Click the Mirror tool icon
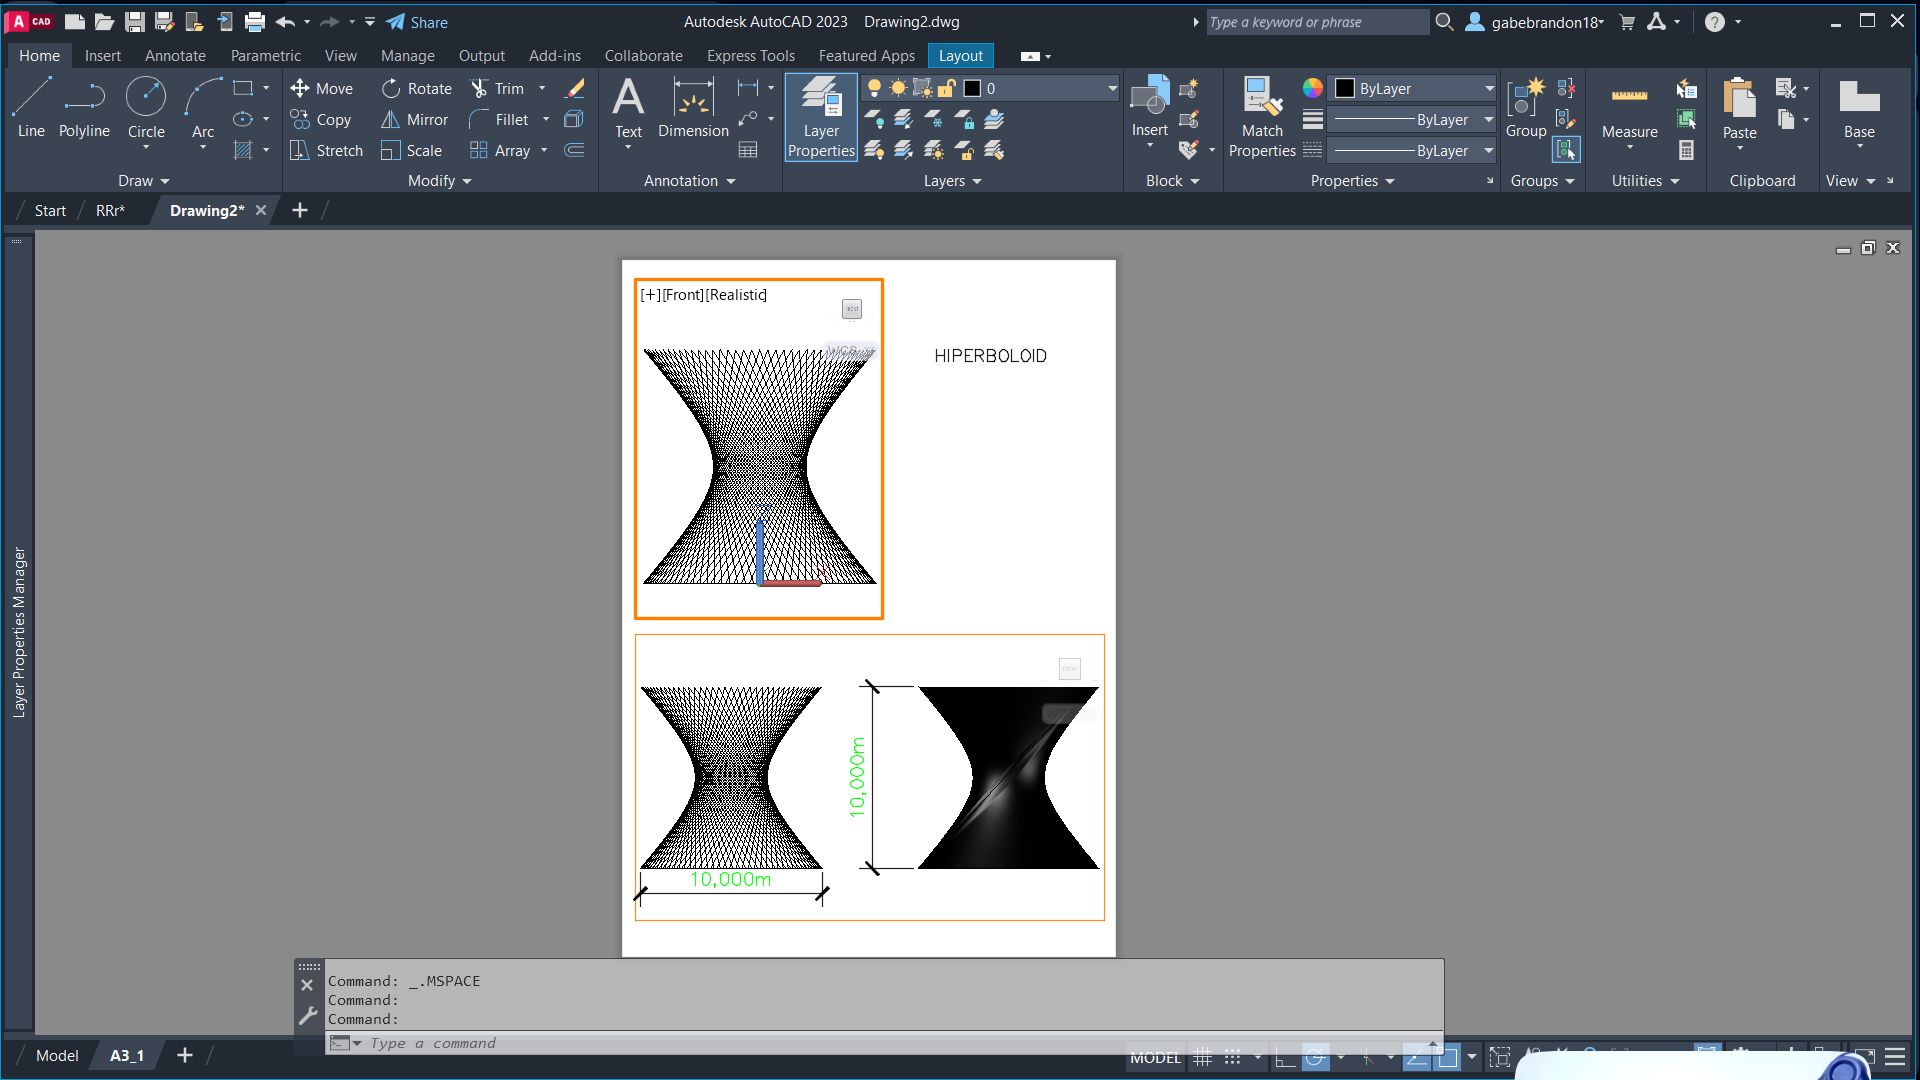This screenshot has width=1920, height=1080. tap(391, 120)
